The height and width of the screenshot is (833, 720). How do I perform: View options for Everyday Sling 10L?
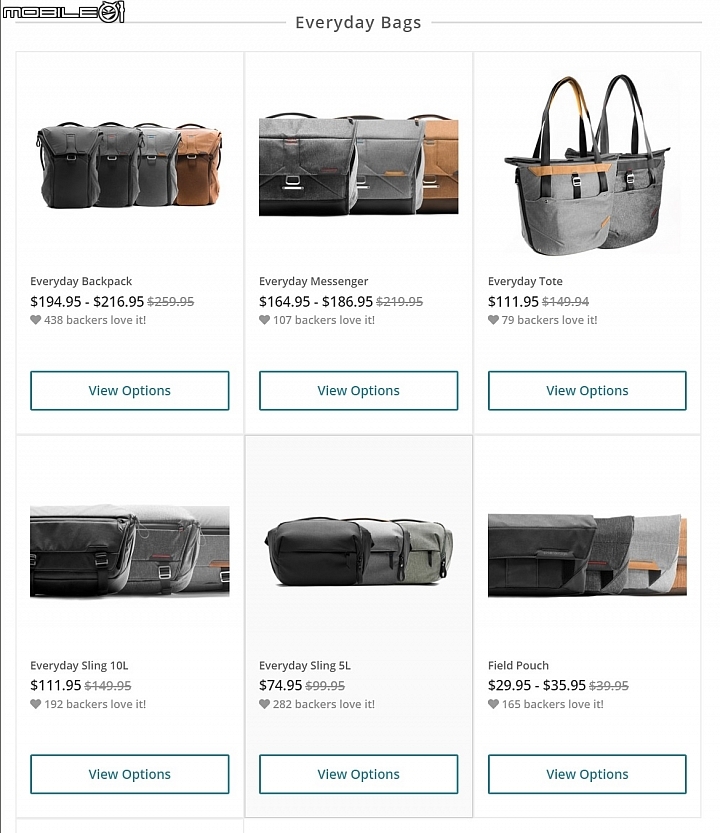130,774
